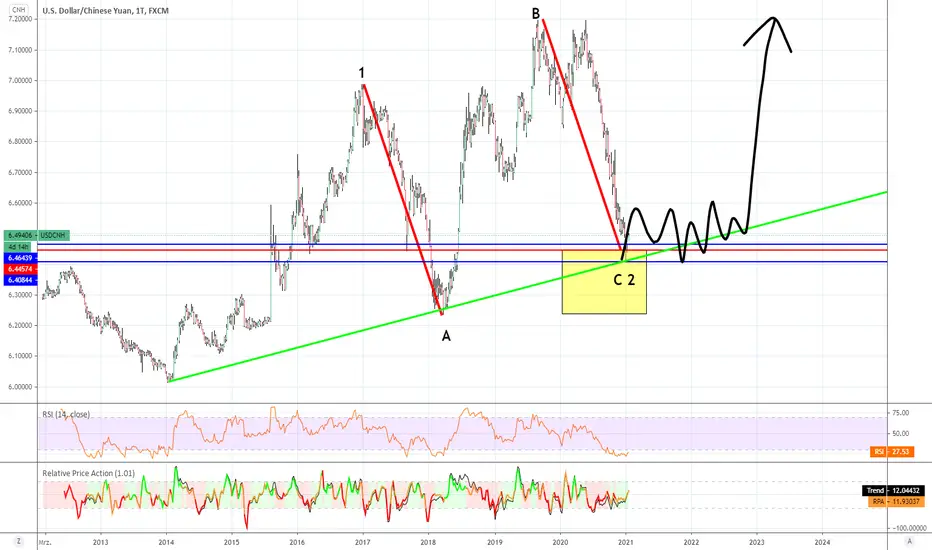Click the red 6.44574 price level label
This screenshot has width=932, height=550.
20,269
